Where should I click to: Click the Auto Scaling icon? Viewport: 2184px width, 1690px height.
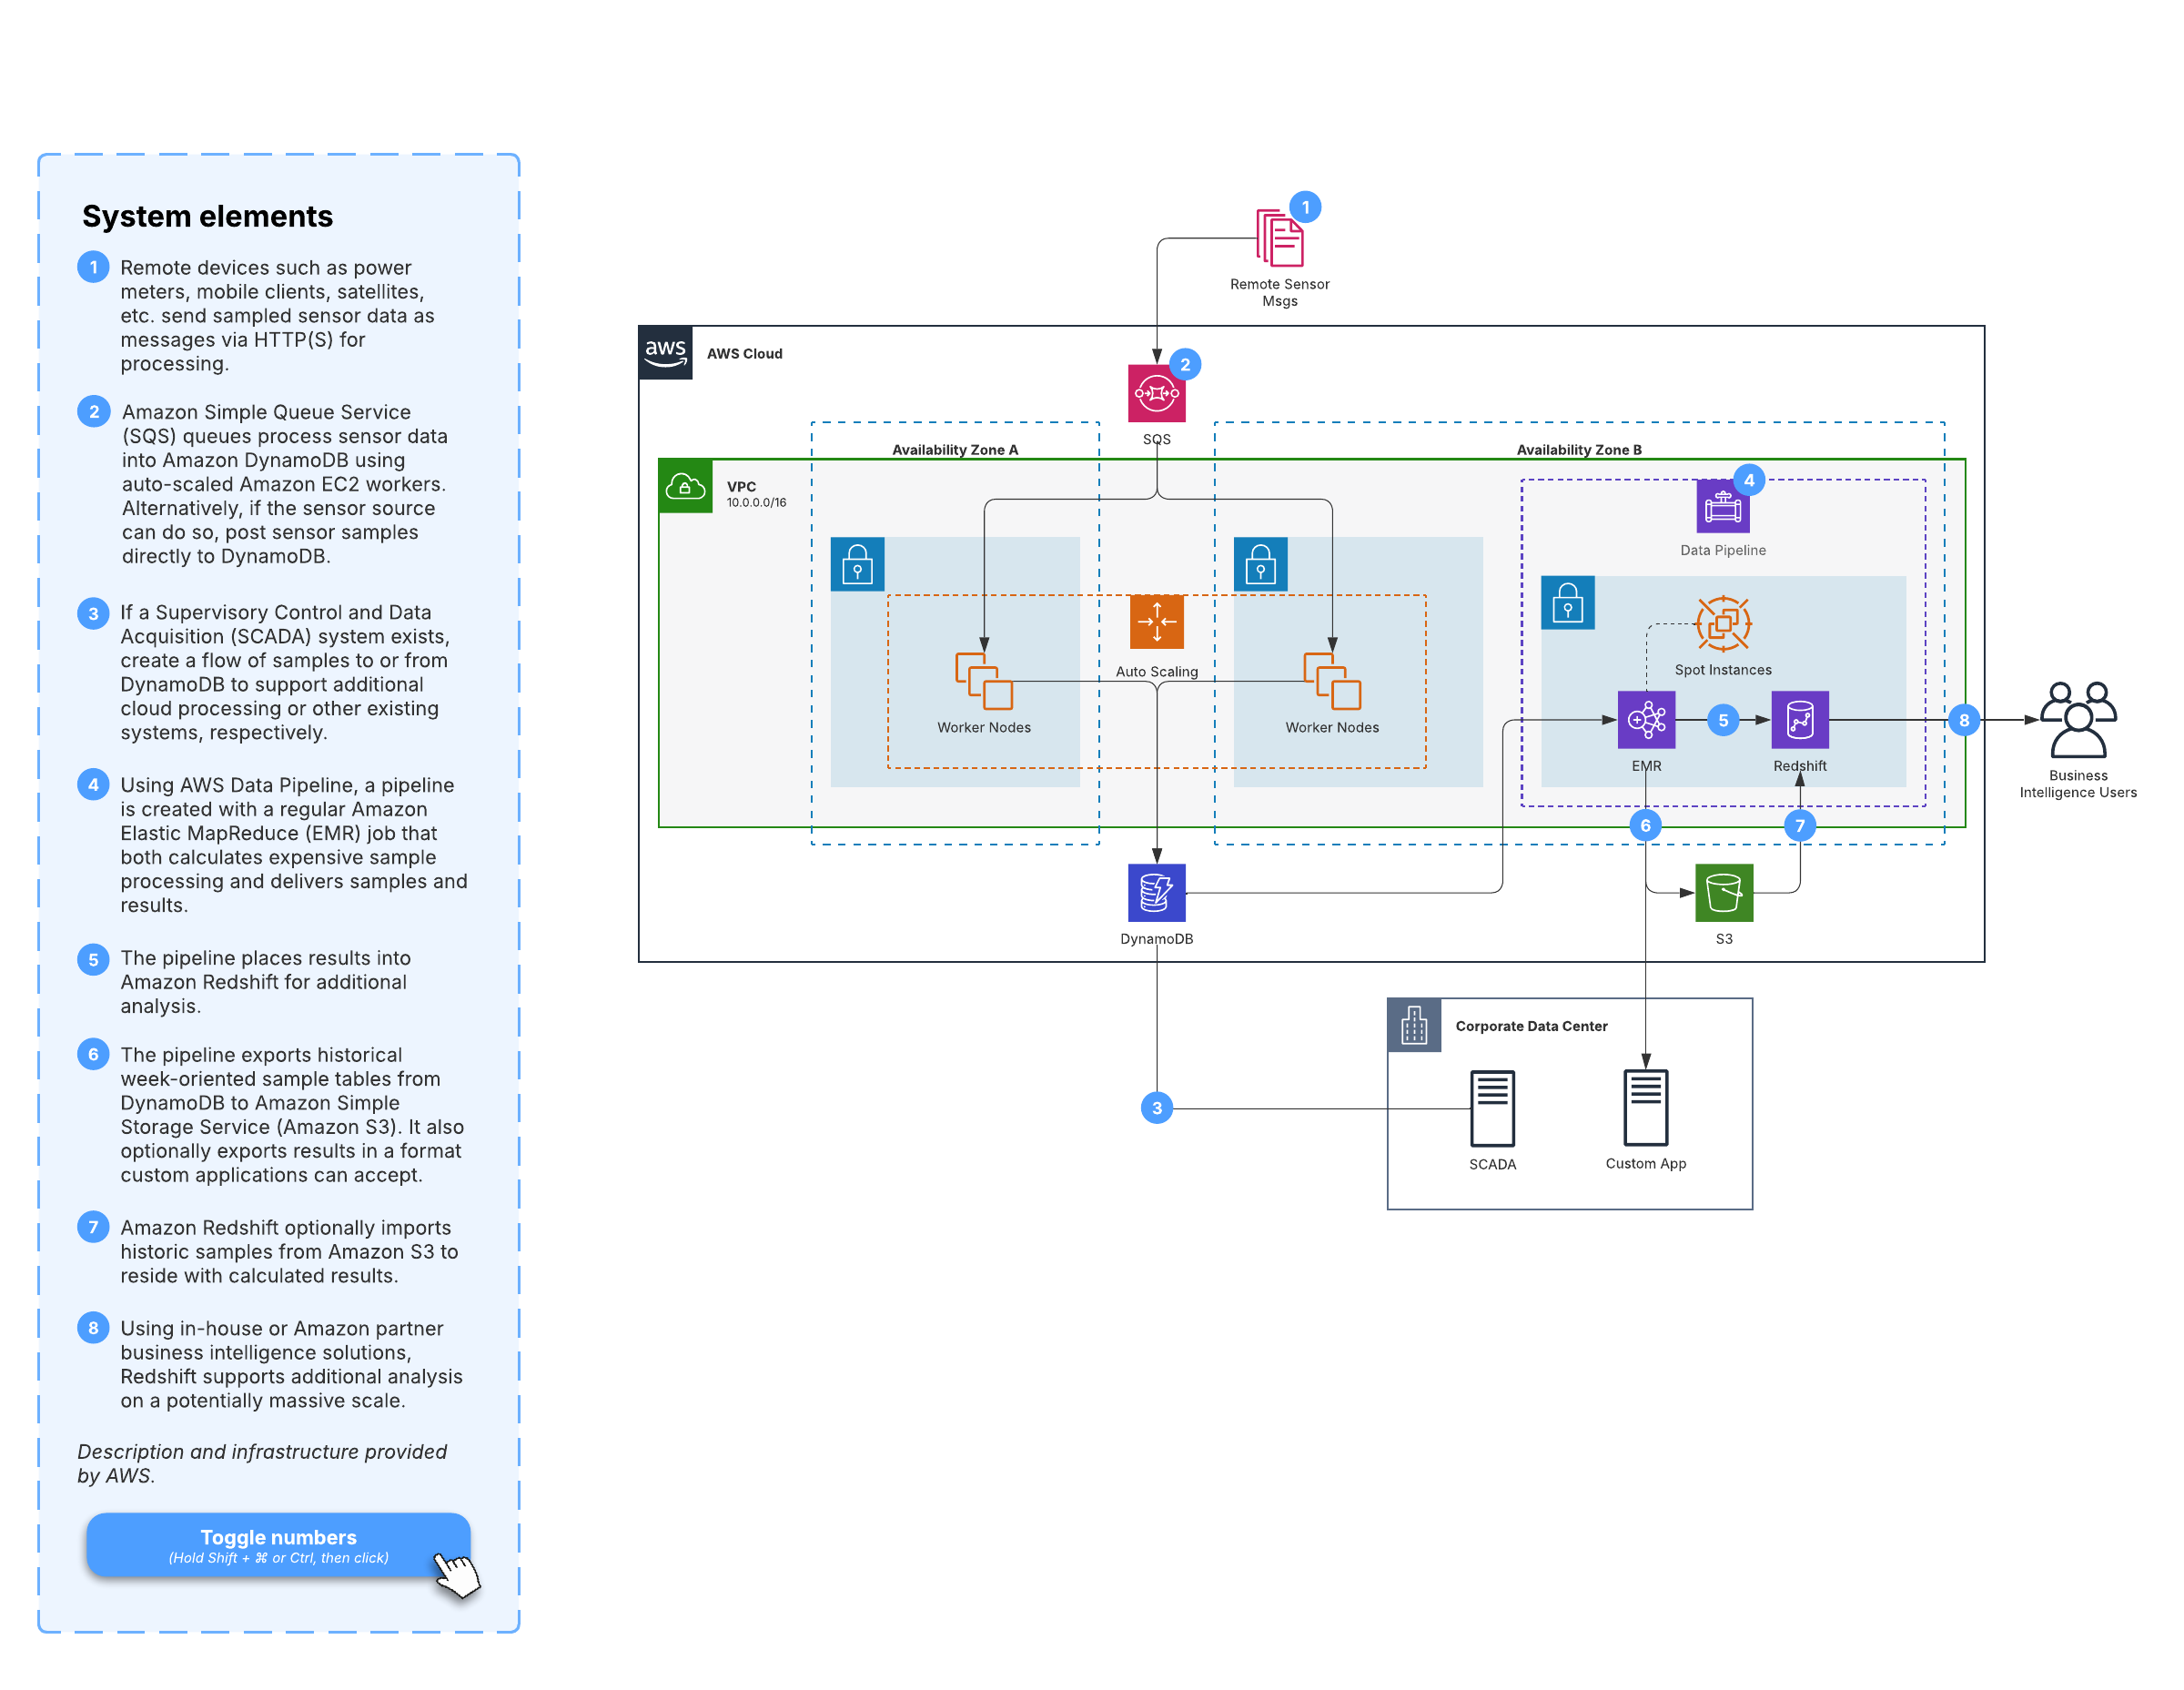pos(1156,622)
